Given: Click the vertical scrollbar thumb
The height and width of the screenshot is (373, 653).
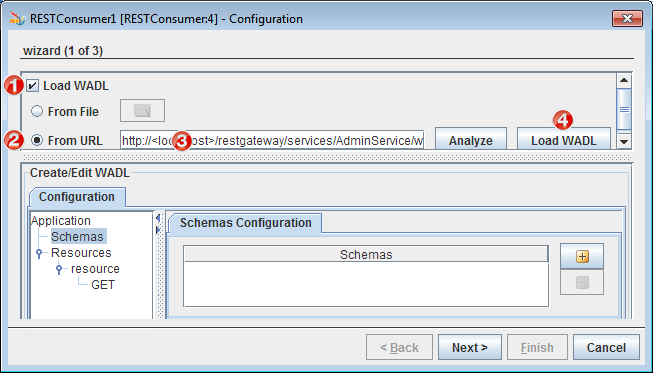Looking at the screenshot, I should [x=624, y=109].
